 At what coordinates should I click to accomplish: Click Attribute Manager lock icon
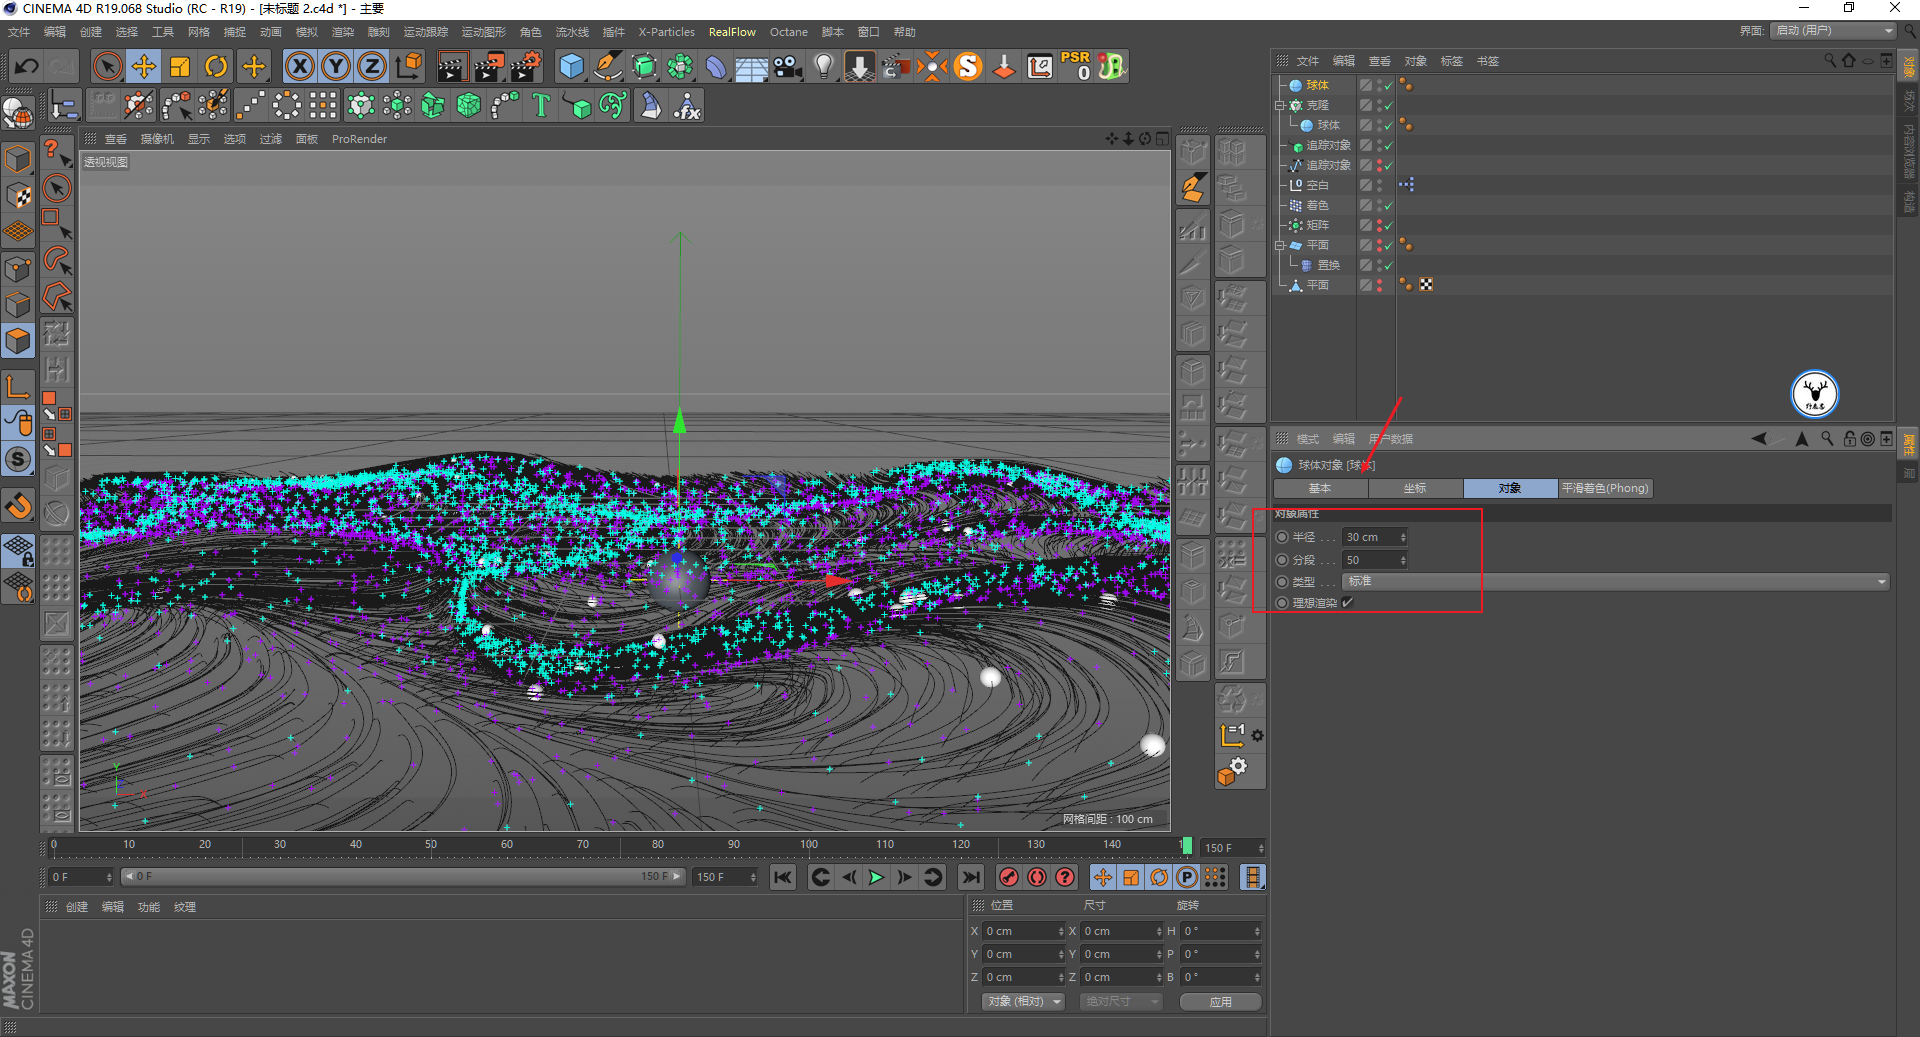tap(1850, 439)
